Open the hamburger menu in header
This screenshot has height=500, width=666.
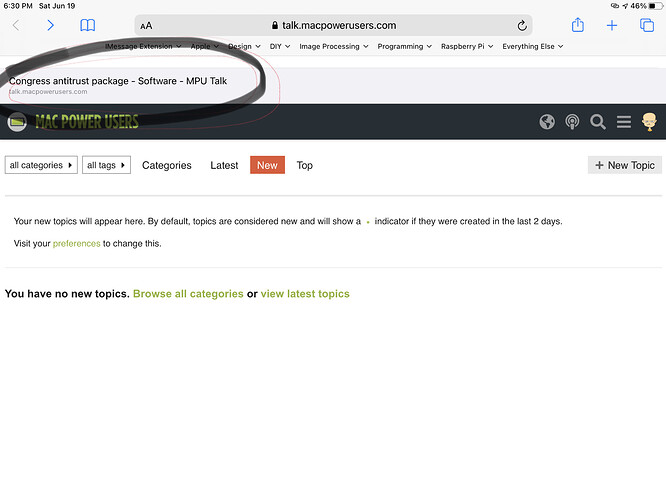coord(623,122)
